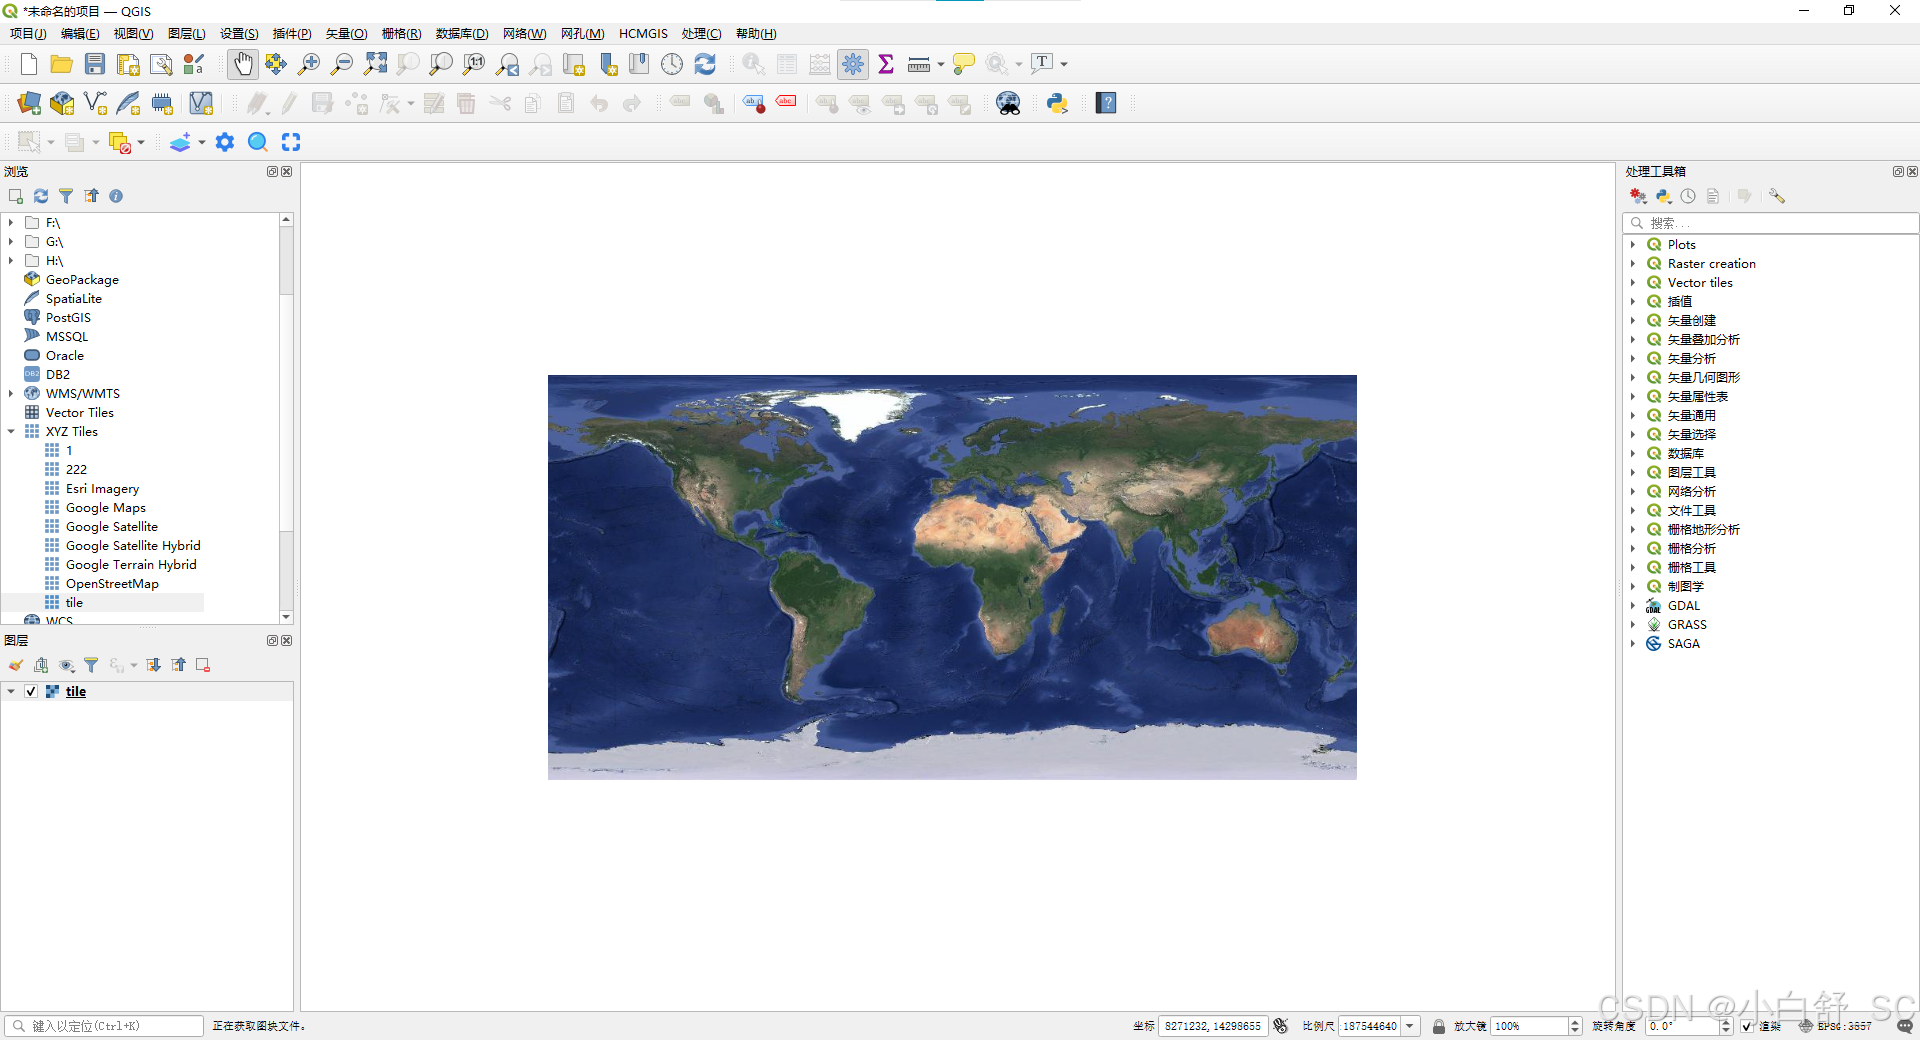Viewport: 1920px width, 1040px height.
Task: Open the scale dropdown in status bar
Action: click(1410, 1026)
